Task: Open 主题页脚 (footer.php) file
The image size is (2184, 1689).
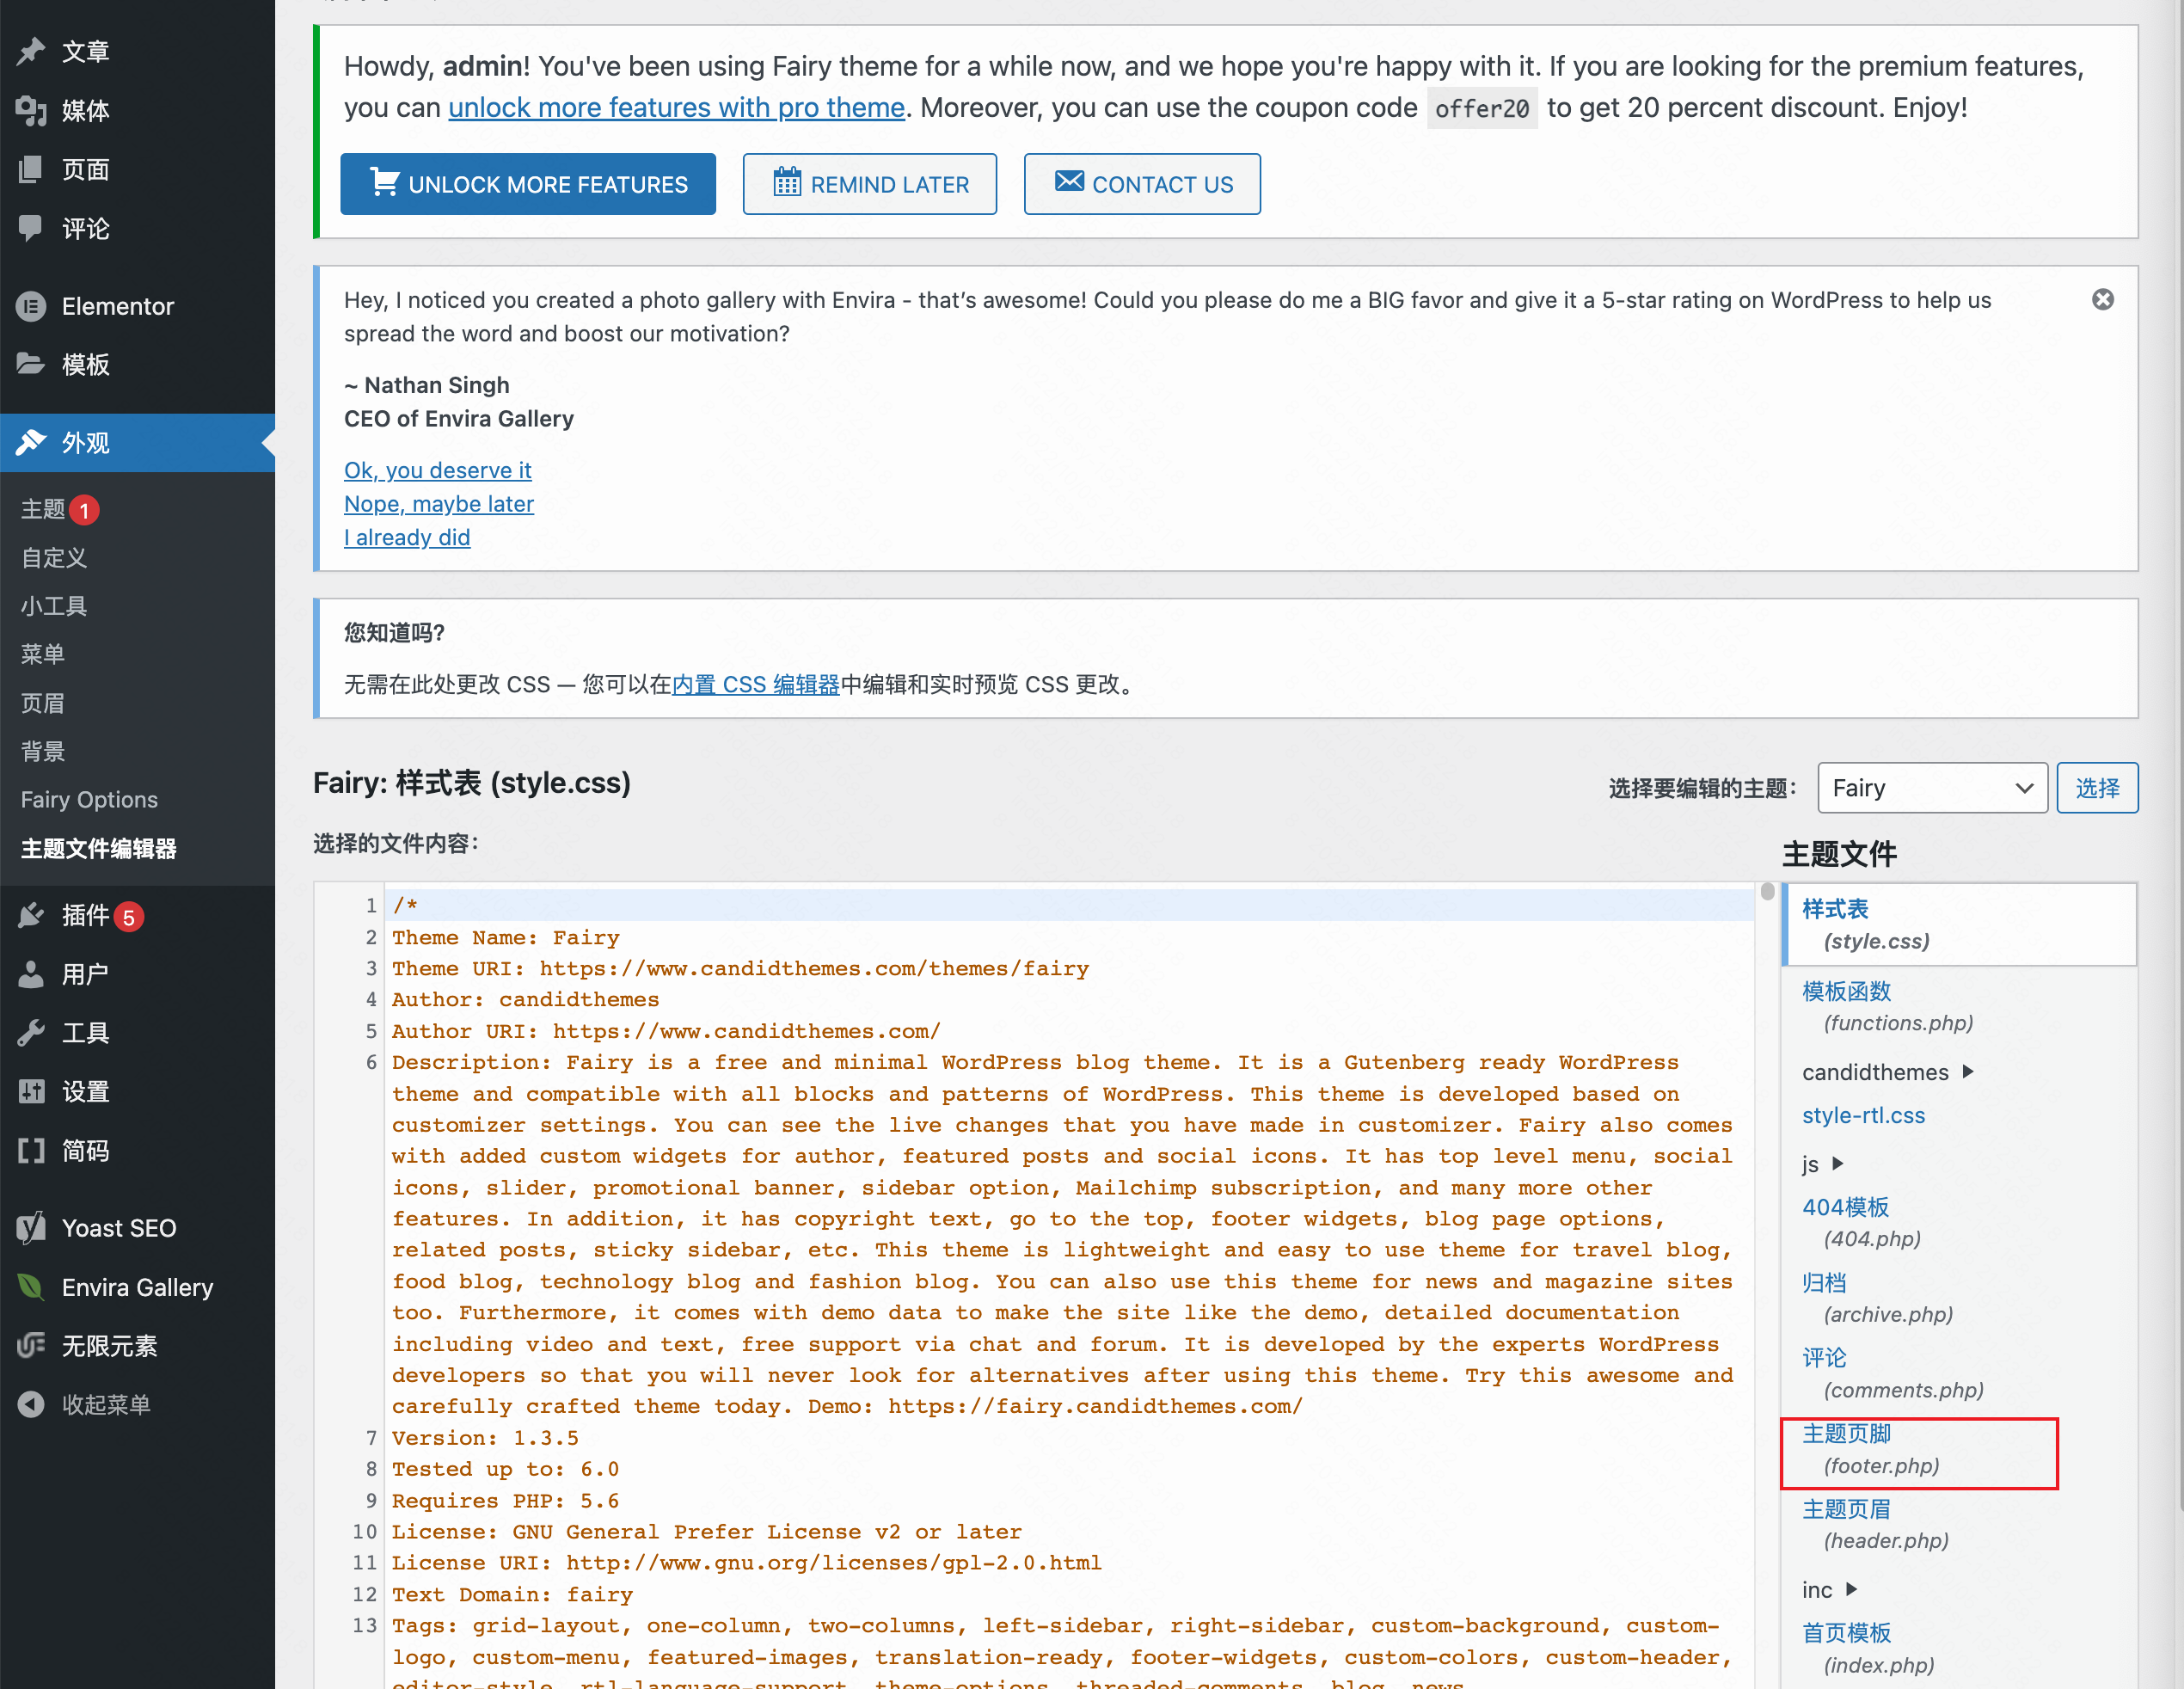Action: pos(1870,1449)
